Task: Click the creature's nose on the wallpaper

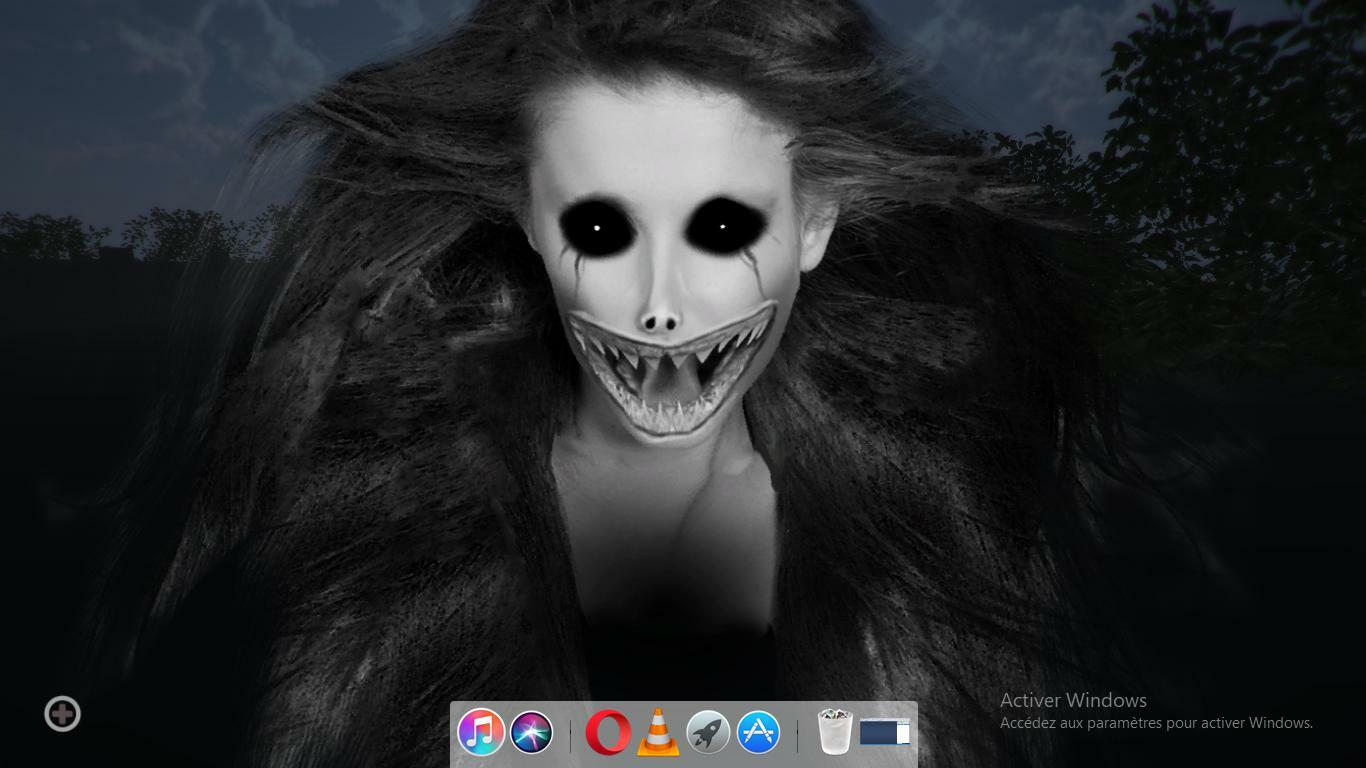Action: point(659,322)
